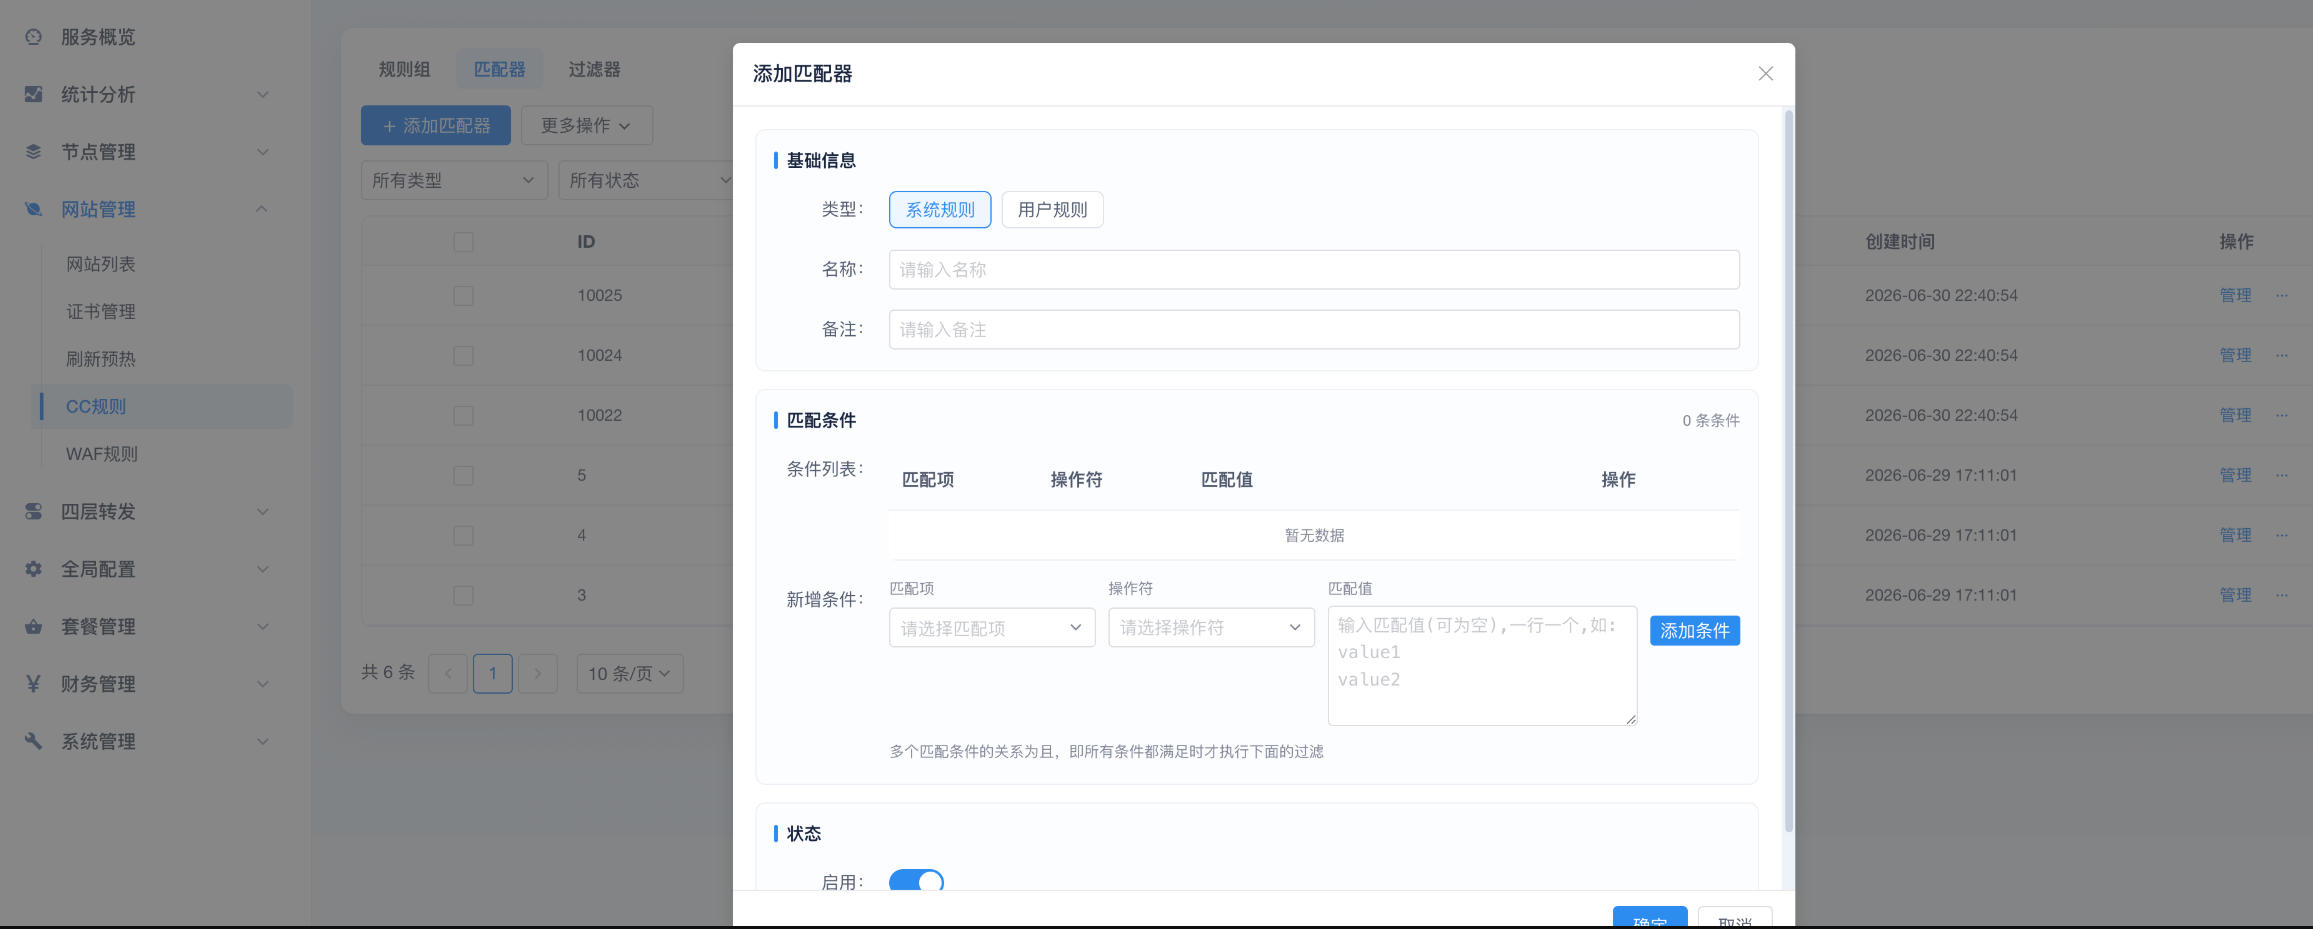Screen dimensions: 2313x929
Task: Expand the 全局配置 menu
Action: pyautogui.click(x=262, y=569)
